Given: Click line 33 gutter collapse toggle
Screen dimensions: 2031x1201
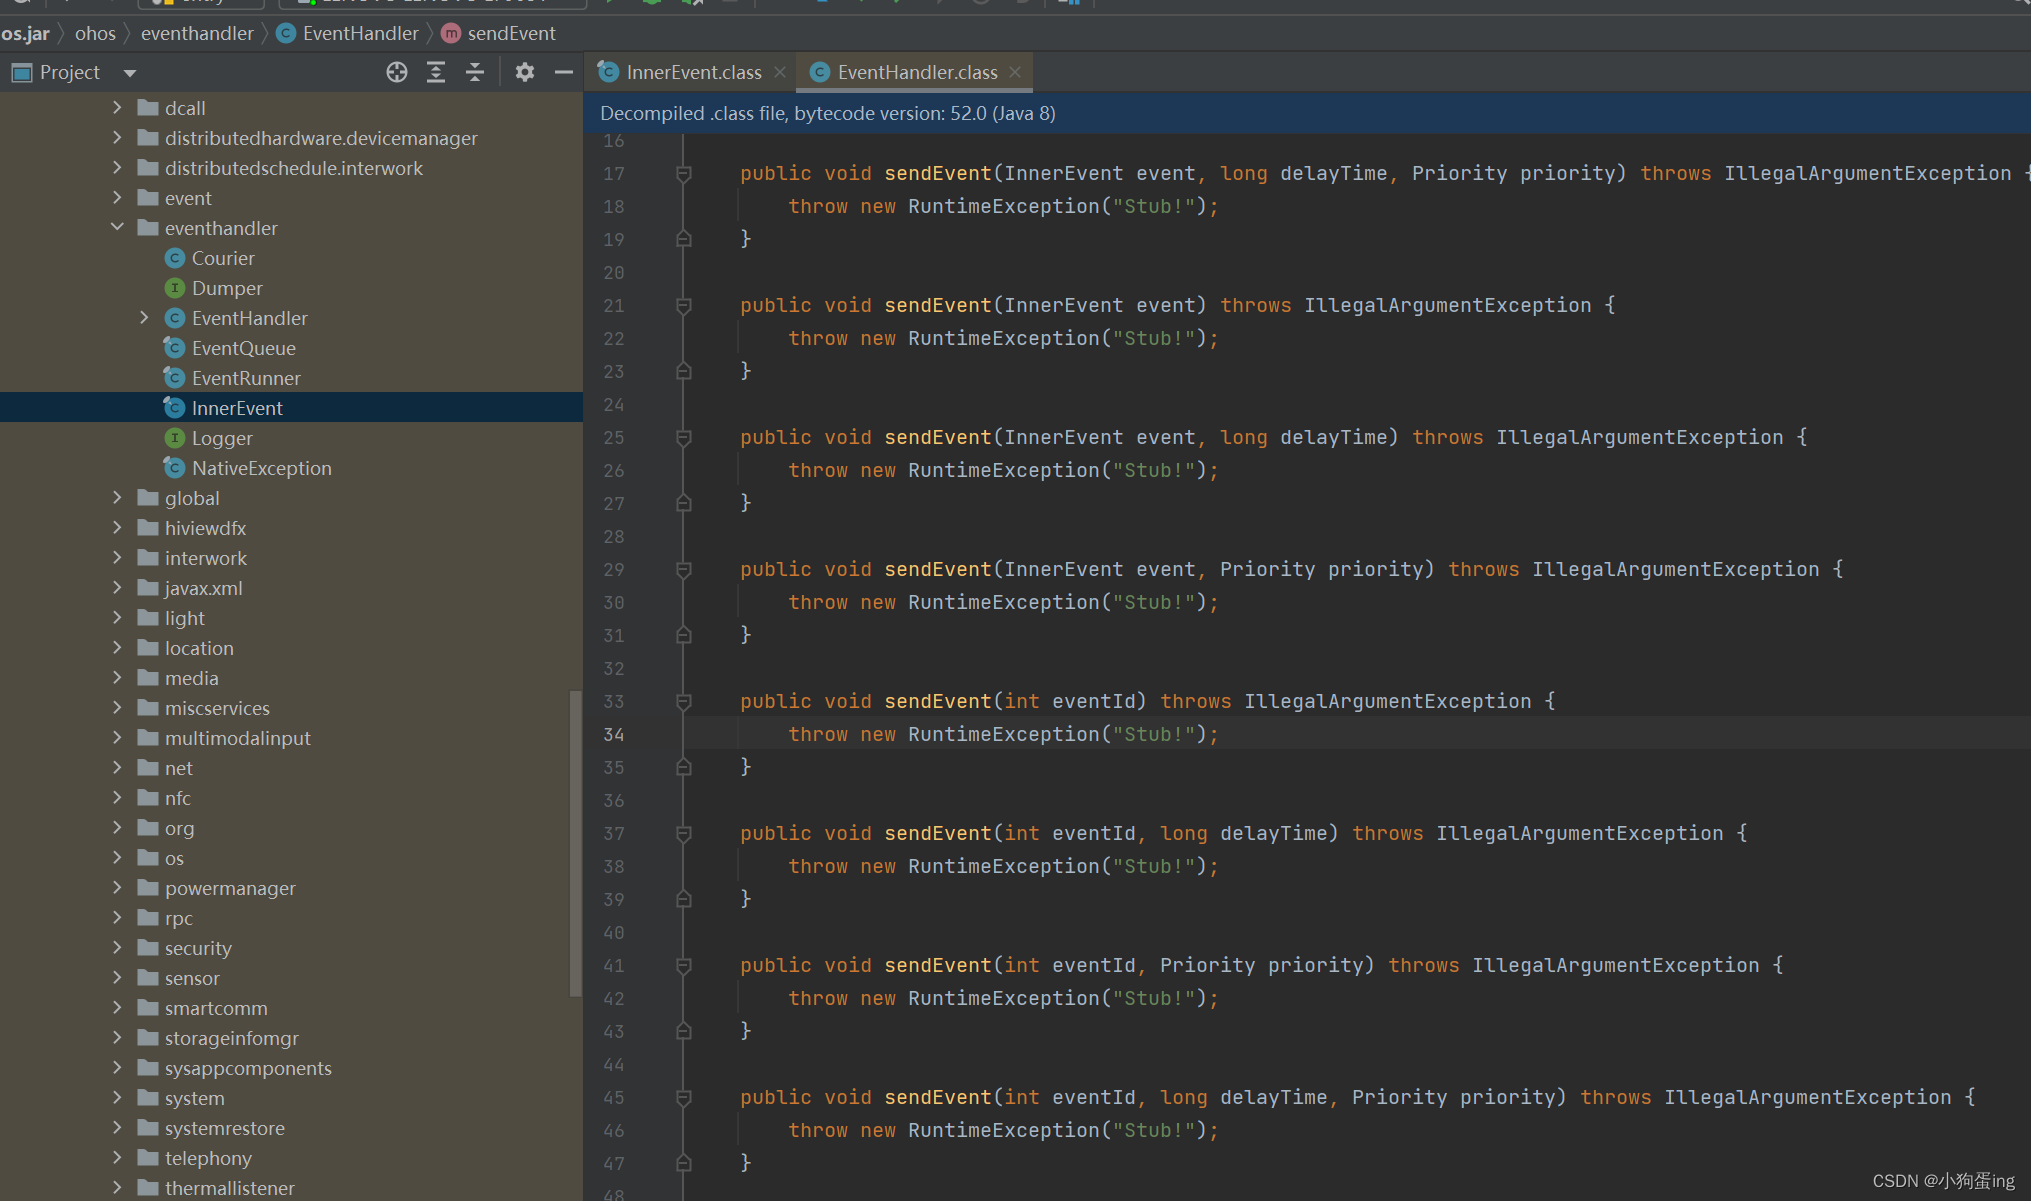Looking at the screenshot, I should (683, 701).
